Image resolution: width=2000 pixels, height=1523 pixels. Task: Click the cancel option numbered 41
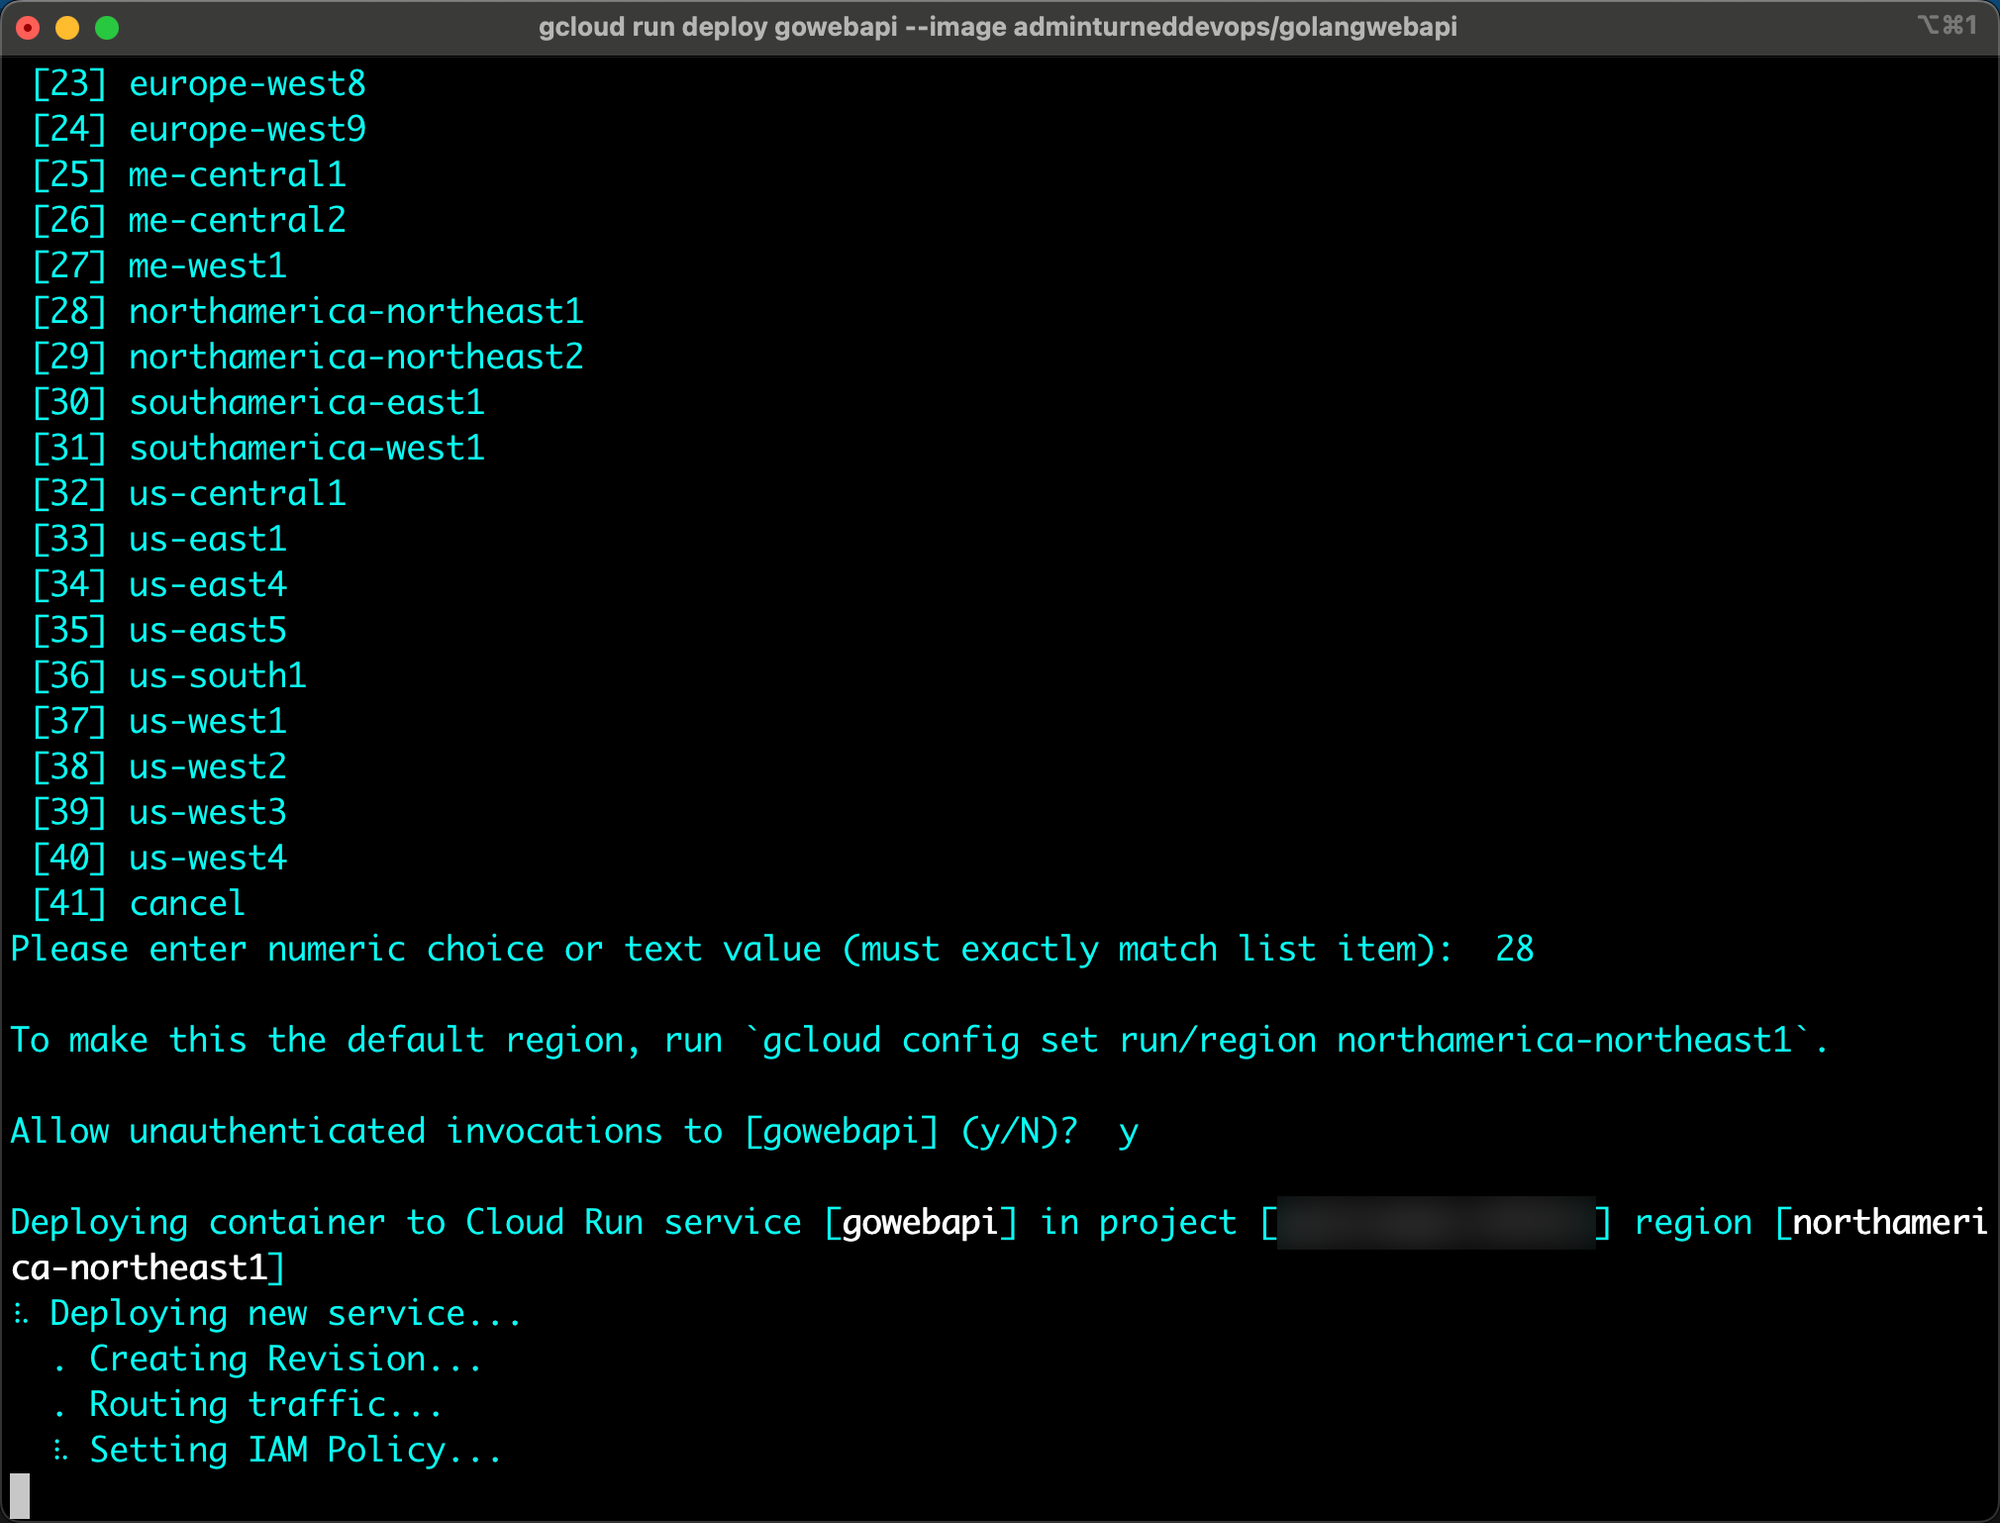(x=186, y=904)
